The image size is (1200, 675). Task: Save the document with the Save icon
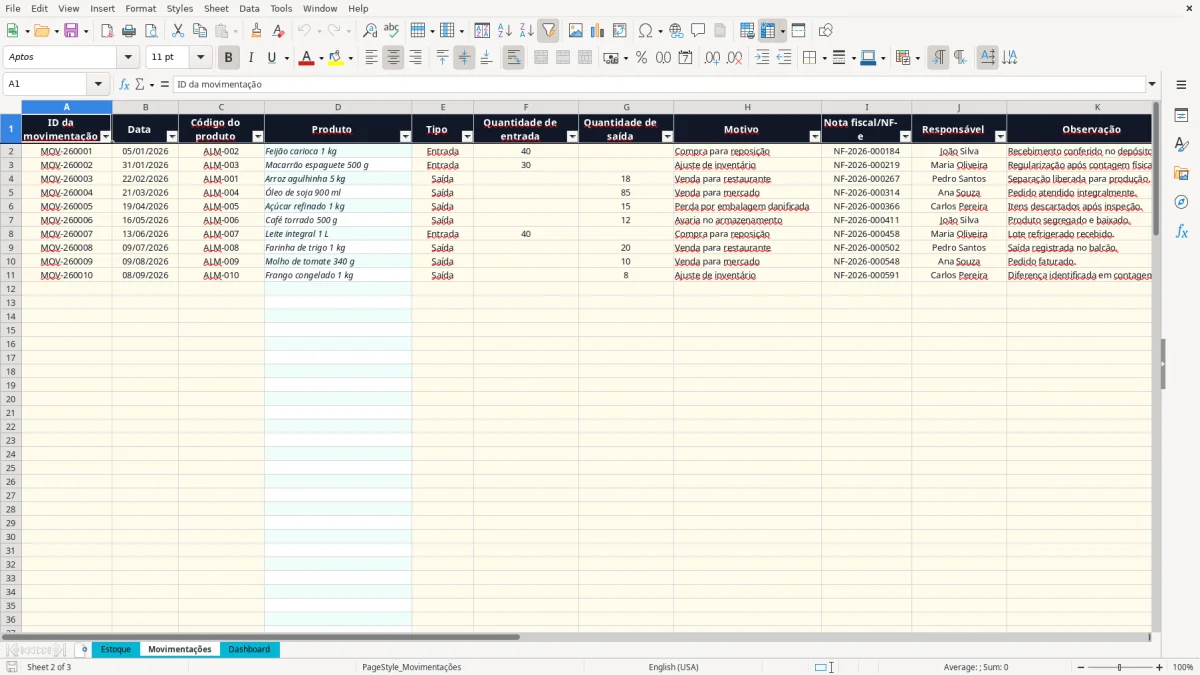point(71,31)
